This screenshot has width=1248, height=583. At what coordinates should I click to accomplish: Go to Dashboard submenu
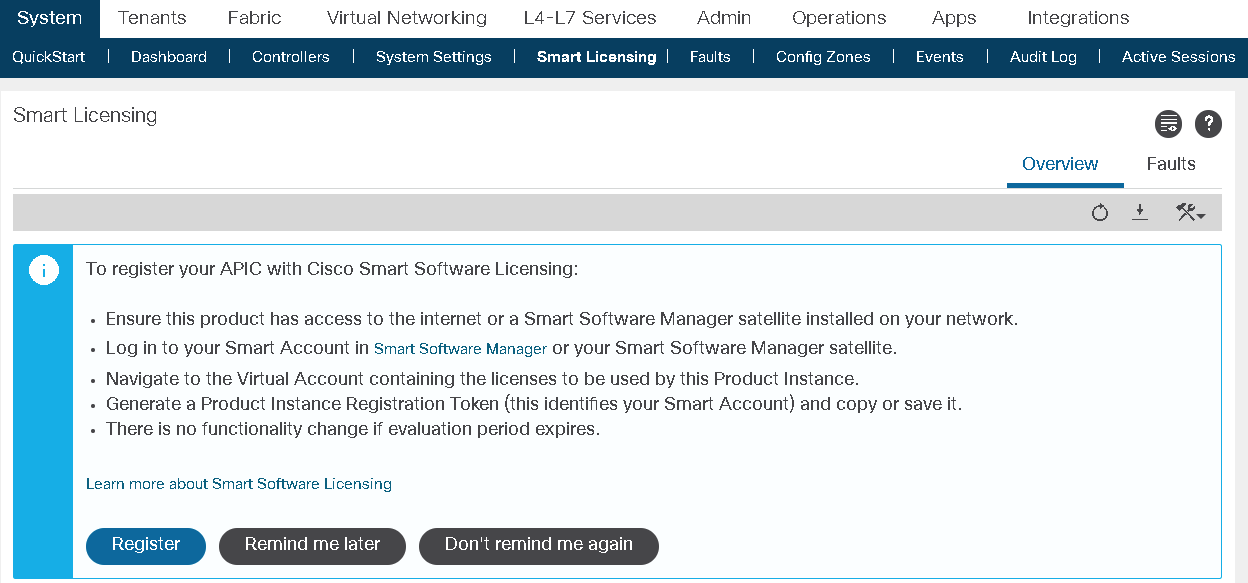tap(169, 57)
